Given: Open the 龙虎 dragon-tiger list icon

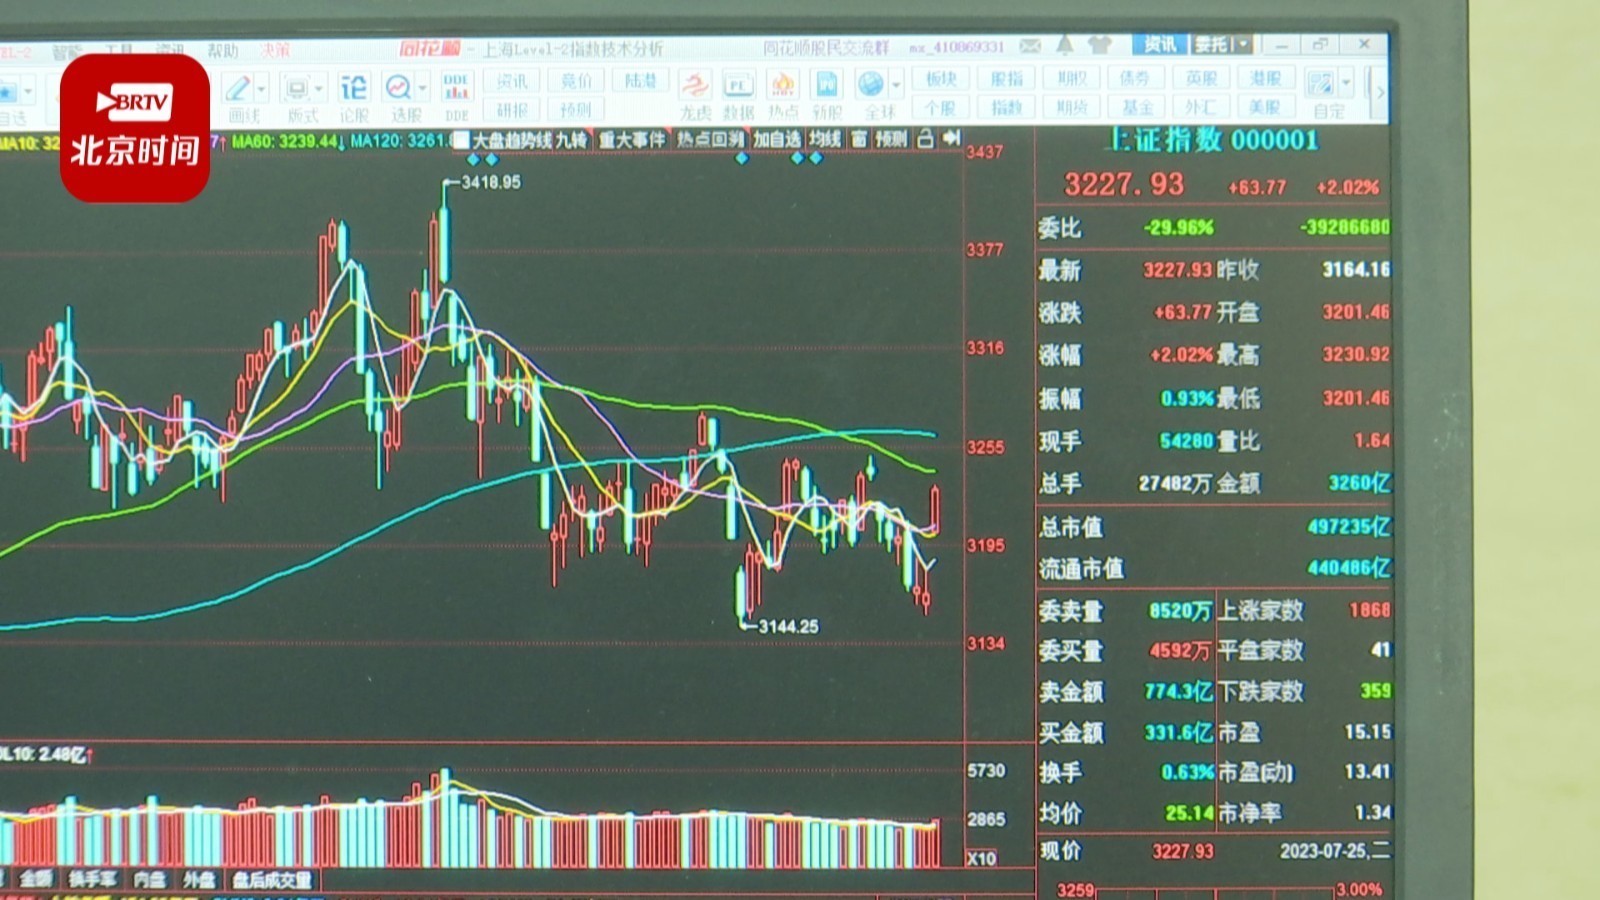Looking at the screenshot, I should (695, 86).
